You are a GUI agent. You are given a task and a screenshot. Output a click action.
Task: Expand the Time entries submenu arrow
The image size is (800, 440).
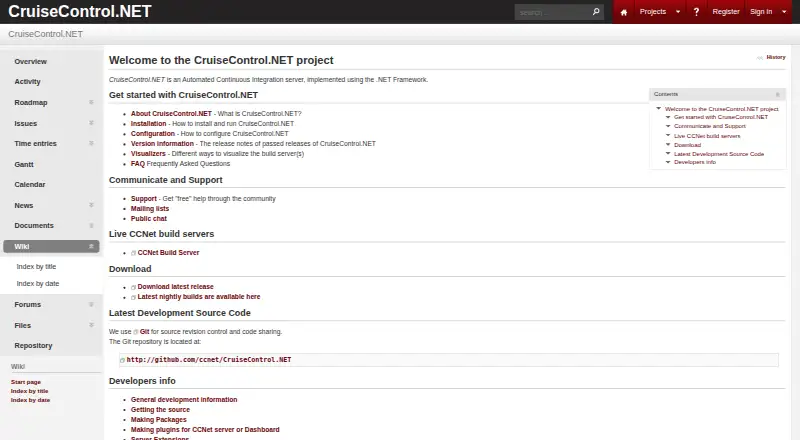91,143
